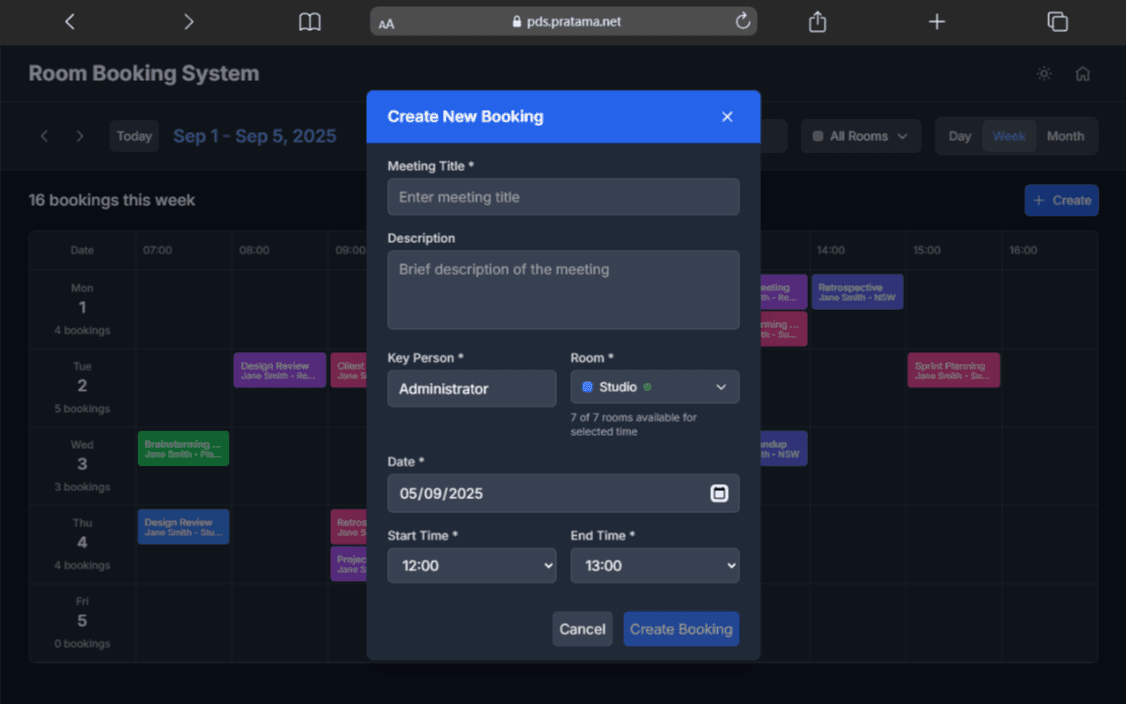
Task: Open the Start Time 12:00 dropdown
Action: [x=472, y=565]
